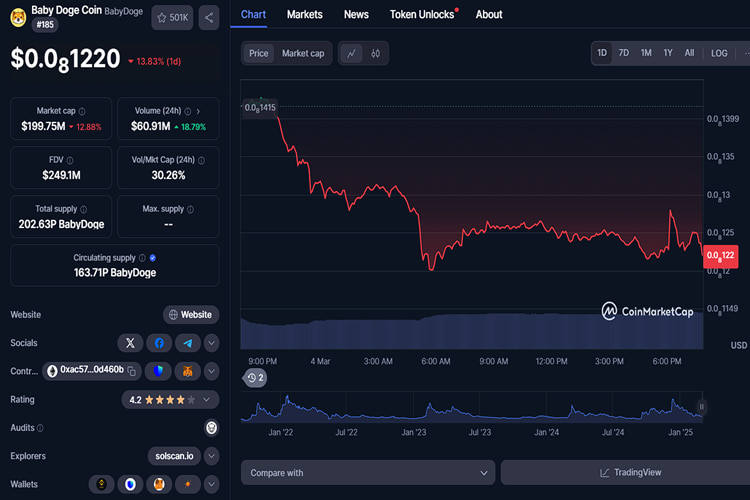Click the #185 rank badge
Viewport: 750px width, 500px height.
(45, 25)
